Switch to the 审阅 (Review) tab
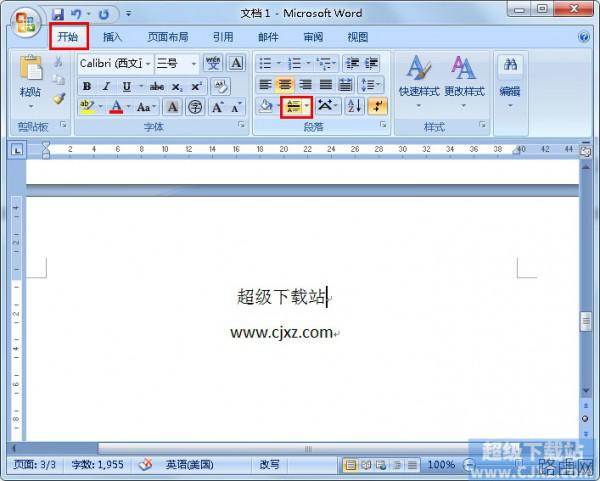Image resolution: width=600 pixels, height=481 pixels. (313, 37)
